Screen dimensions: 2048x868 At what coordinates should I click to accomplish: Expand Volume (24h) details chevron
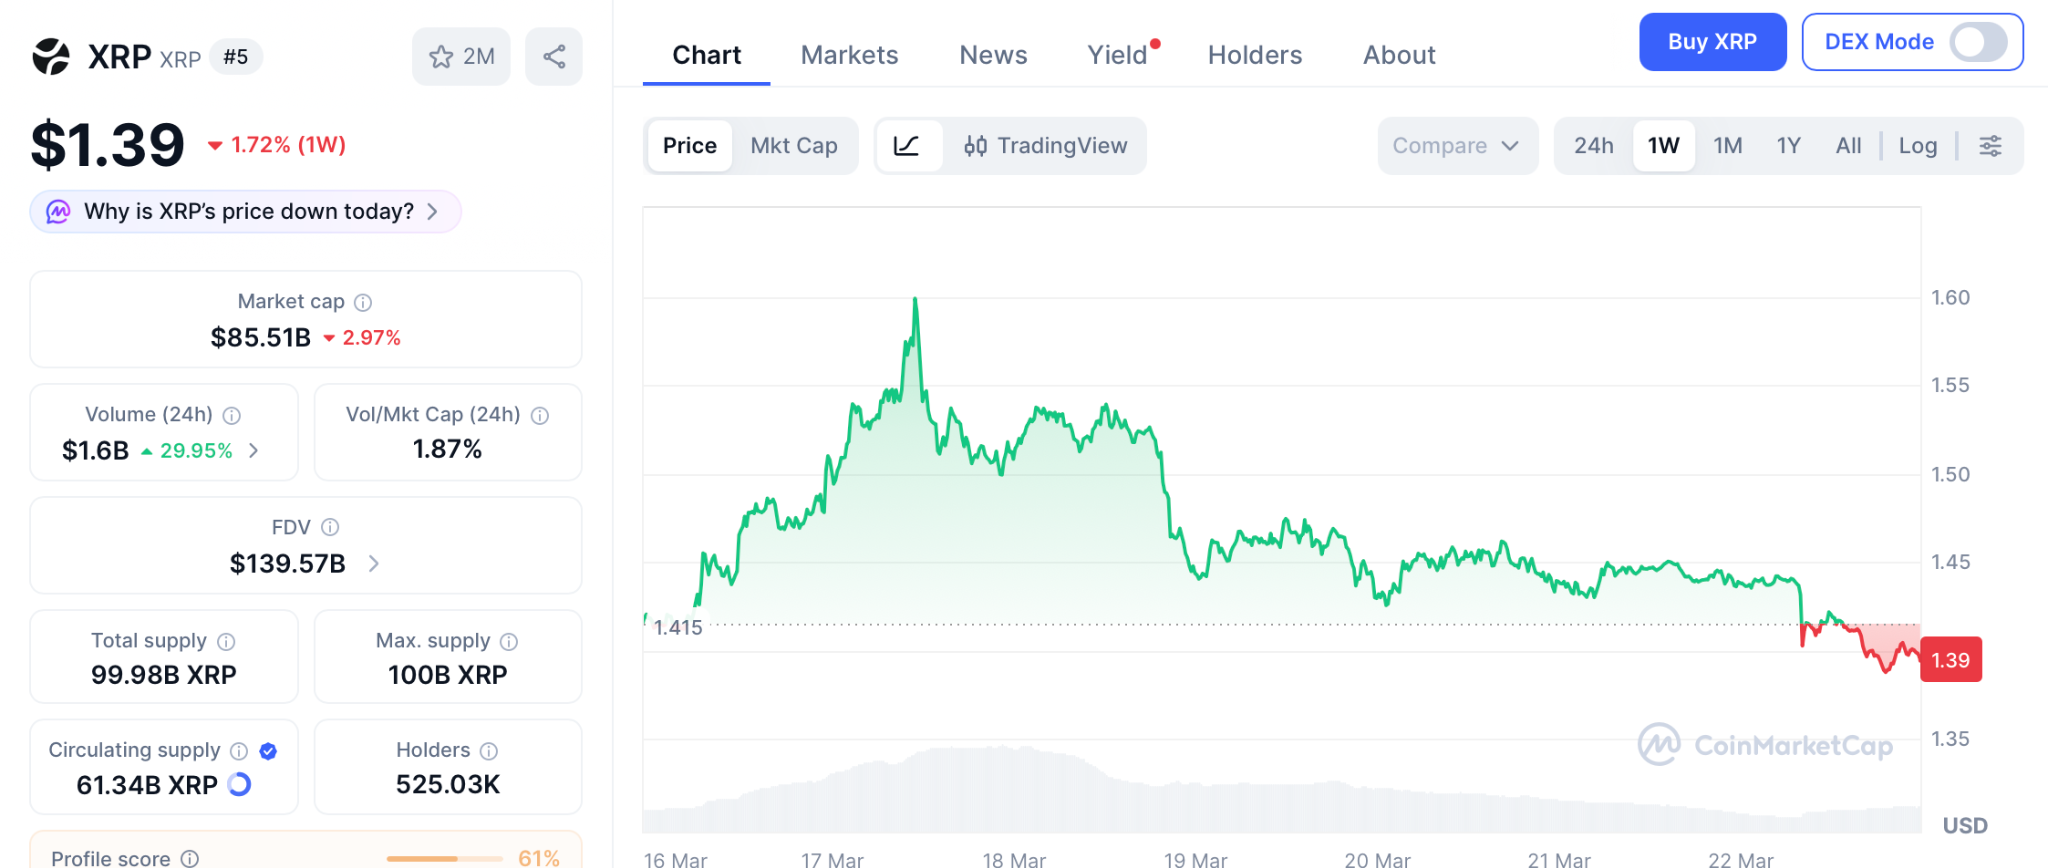point(254,451)
